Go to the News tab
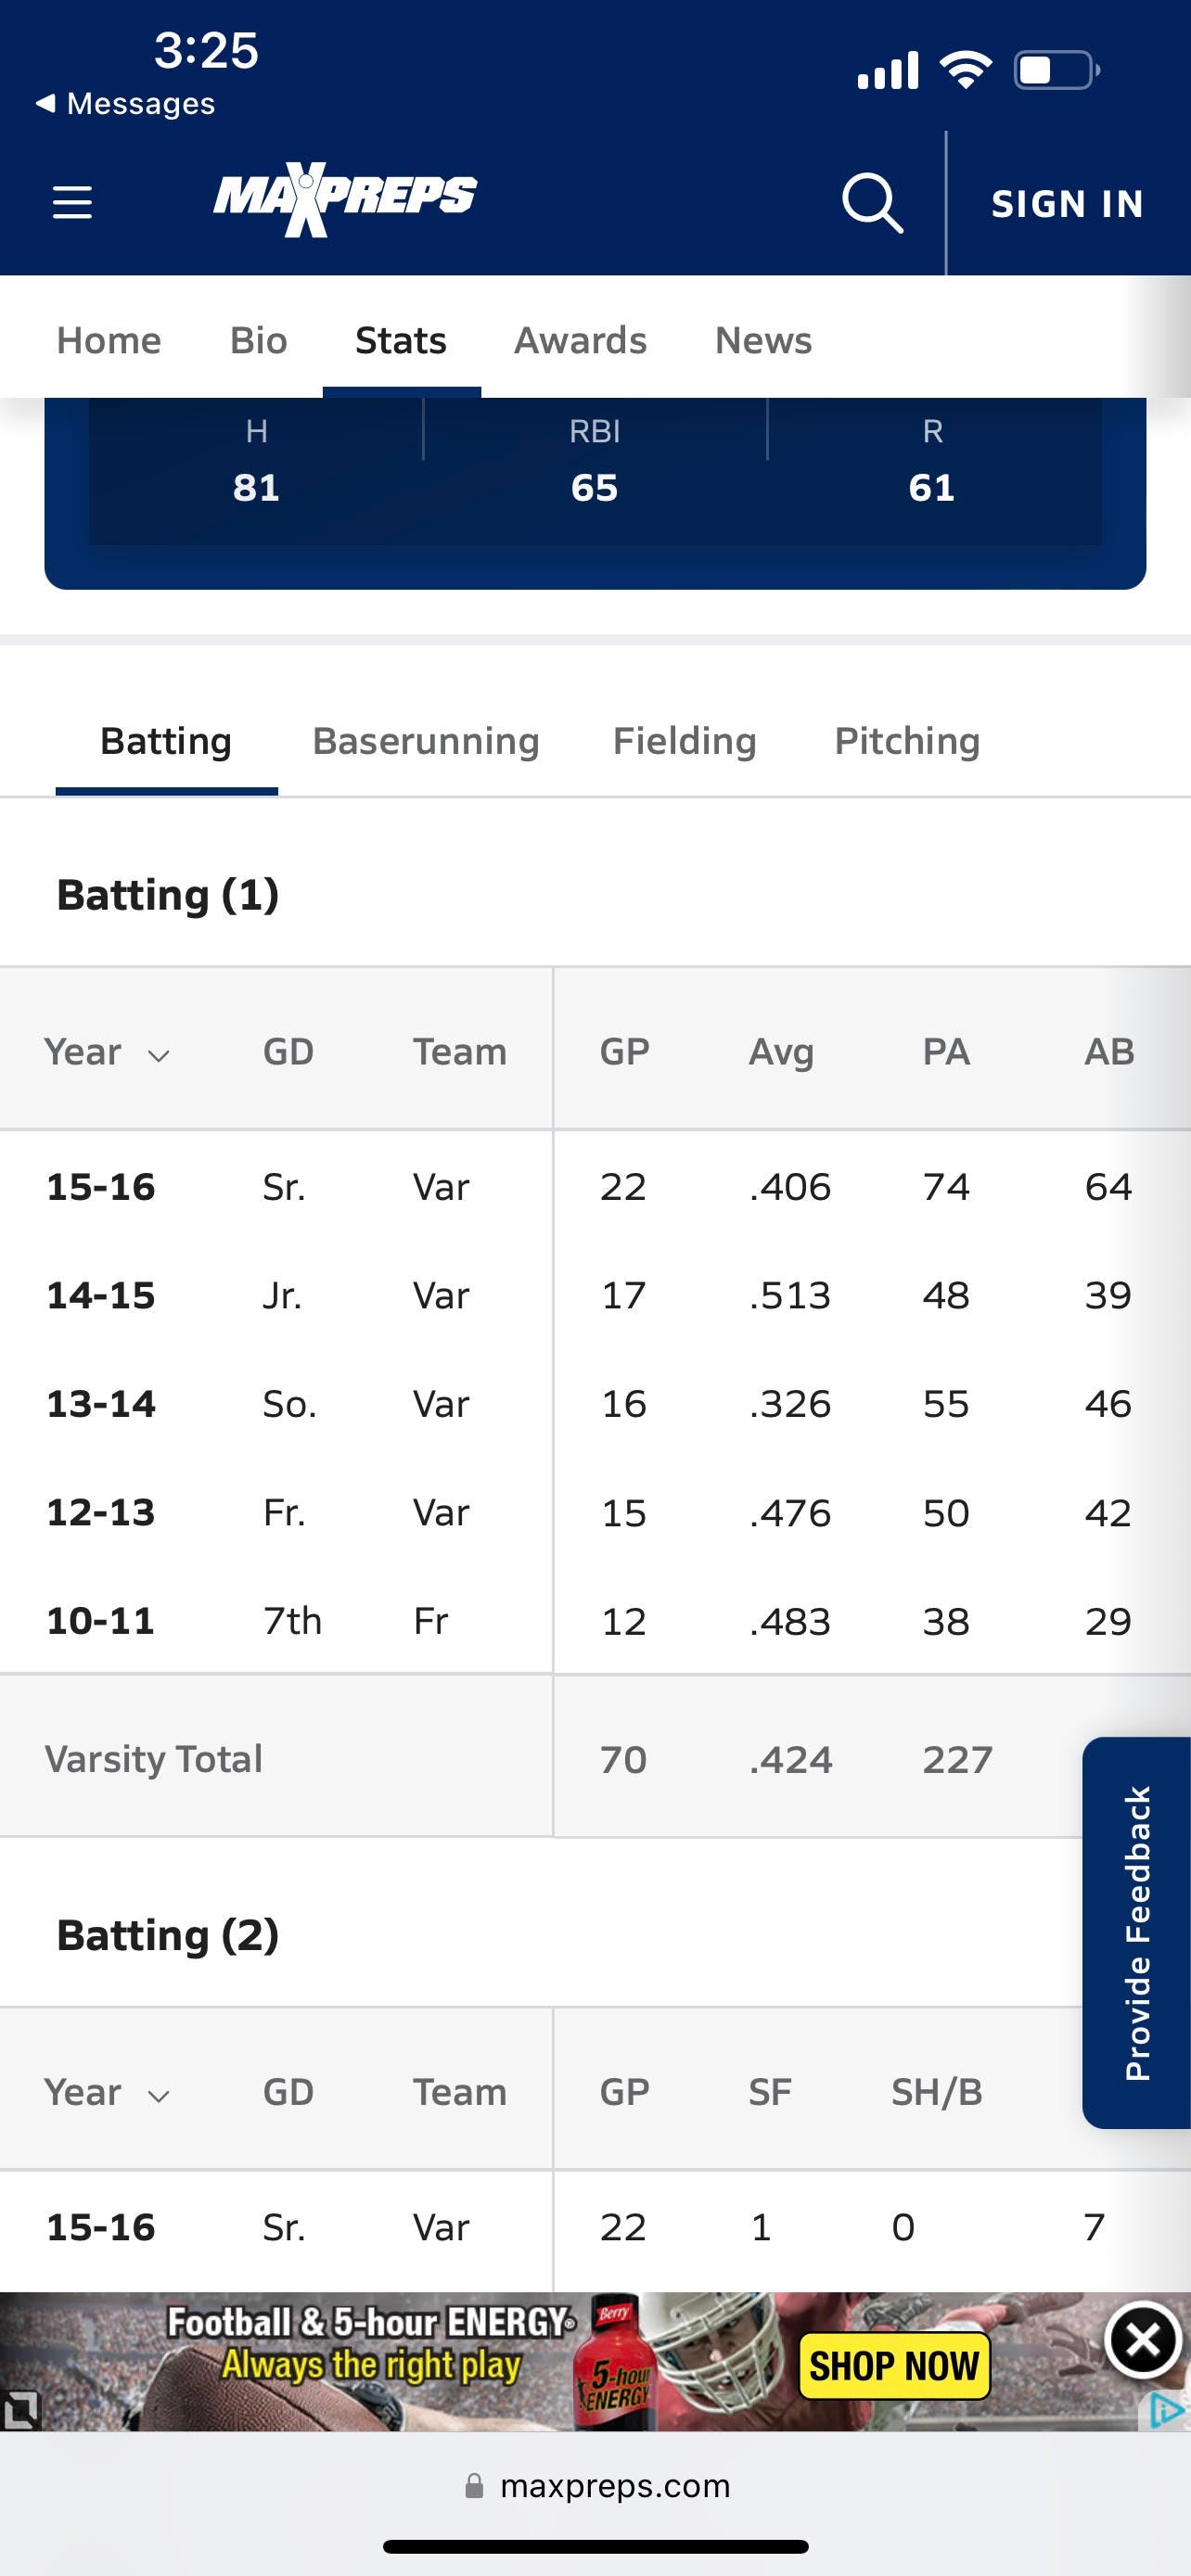Screen dimensions: 1191x2576 (x=763, y=340)
